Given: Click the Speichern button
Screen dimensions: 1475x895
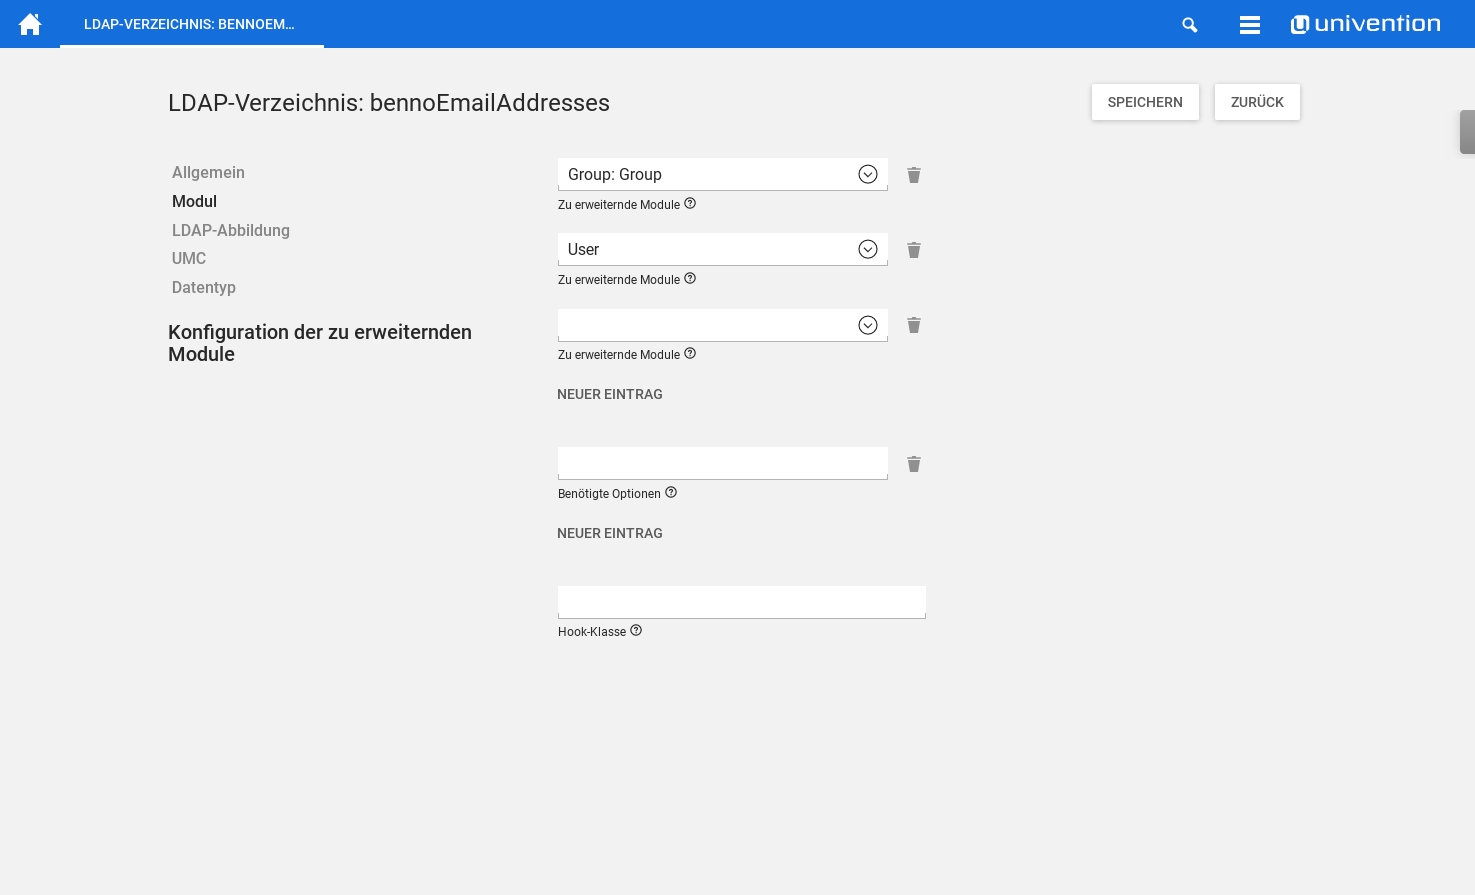Looking at the screenshot, I should pos(1144,102).
